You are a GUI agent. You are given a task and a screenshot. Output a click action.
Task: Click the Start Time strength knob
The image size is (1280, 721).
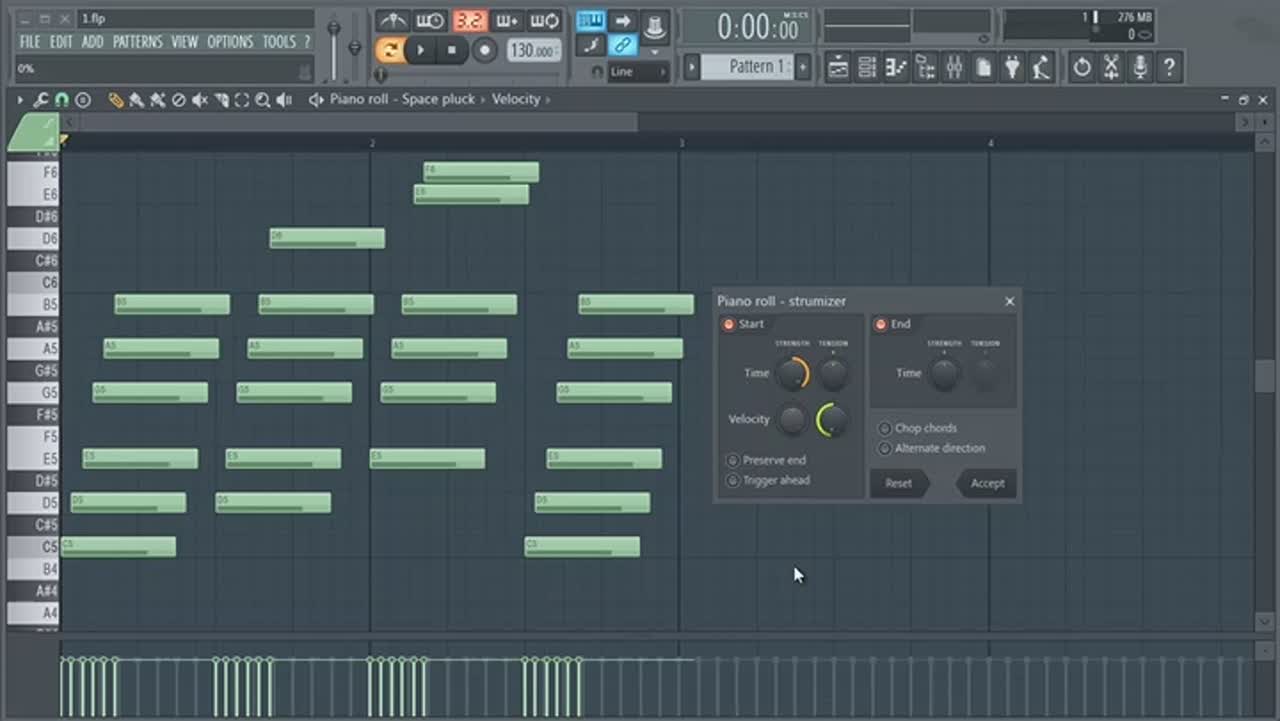(791, 374)
